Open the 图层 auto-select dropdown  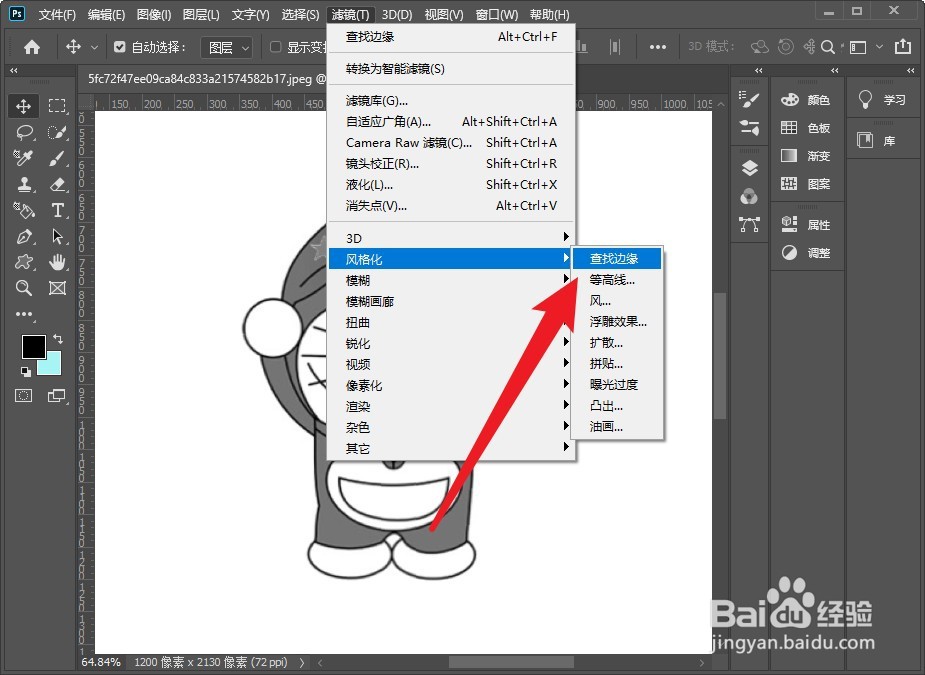[227, 47]
